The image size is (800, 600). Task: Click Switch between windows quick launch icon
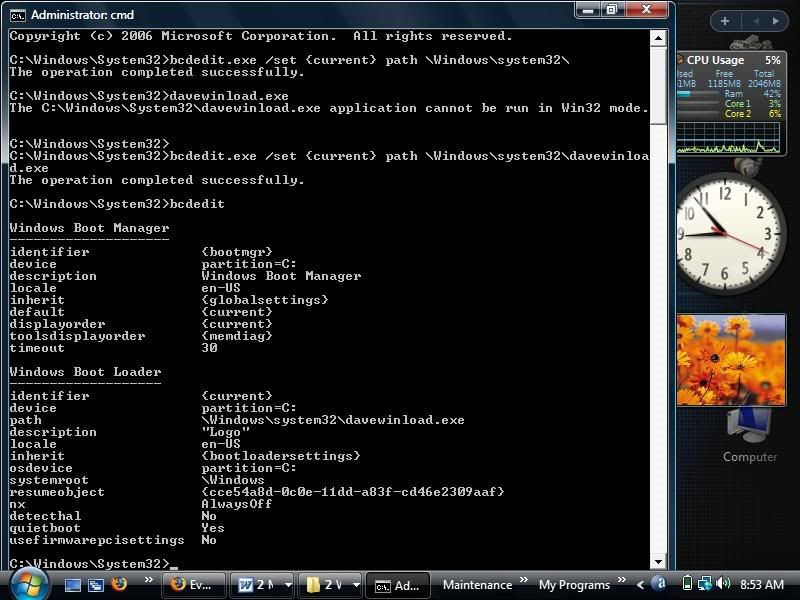pos(96,585)
